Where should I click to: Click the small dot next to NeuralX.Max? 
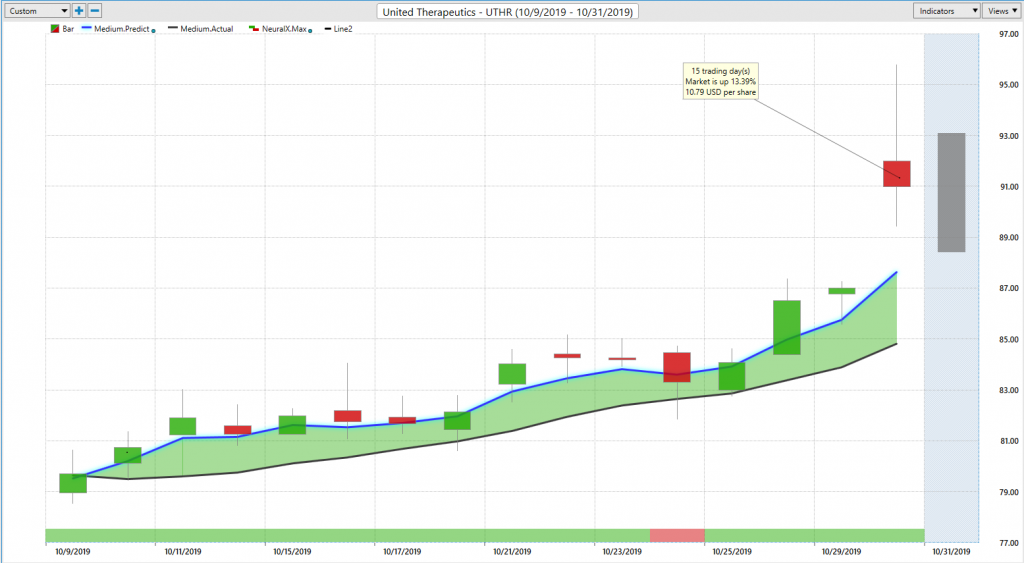[310, 31]
